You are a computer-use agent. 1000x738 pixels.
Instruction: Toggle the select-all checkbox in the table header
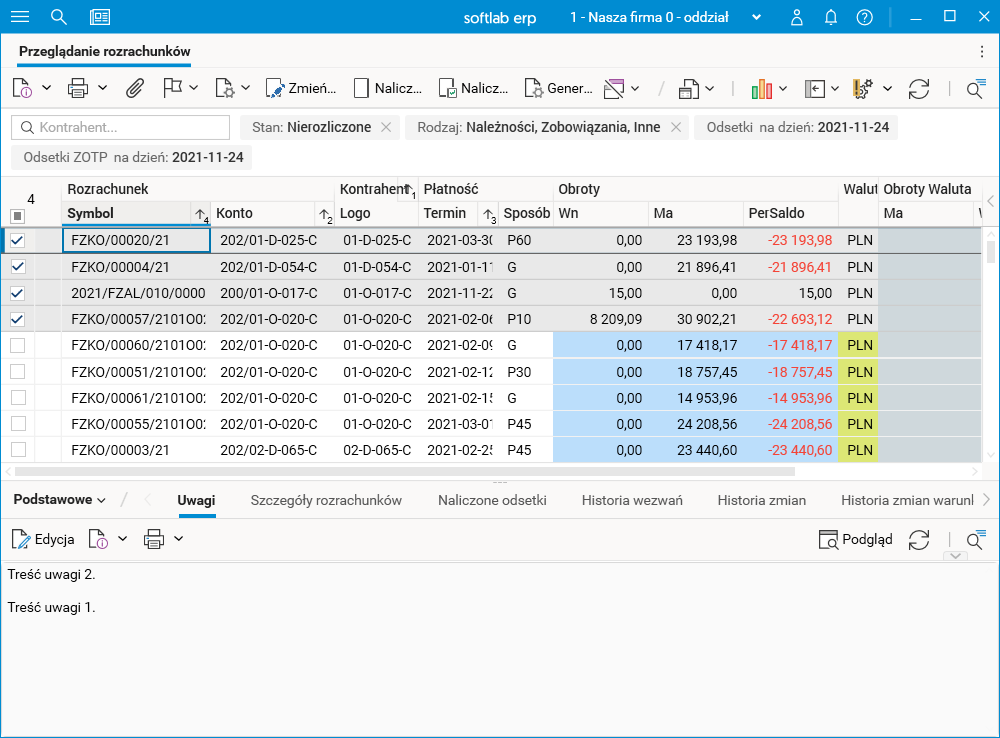(17, 215)
